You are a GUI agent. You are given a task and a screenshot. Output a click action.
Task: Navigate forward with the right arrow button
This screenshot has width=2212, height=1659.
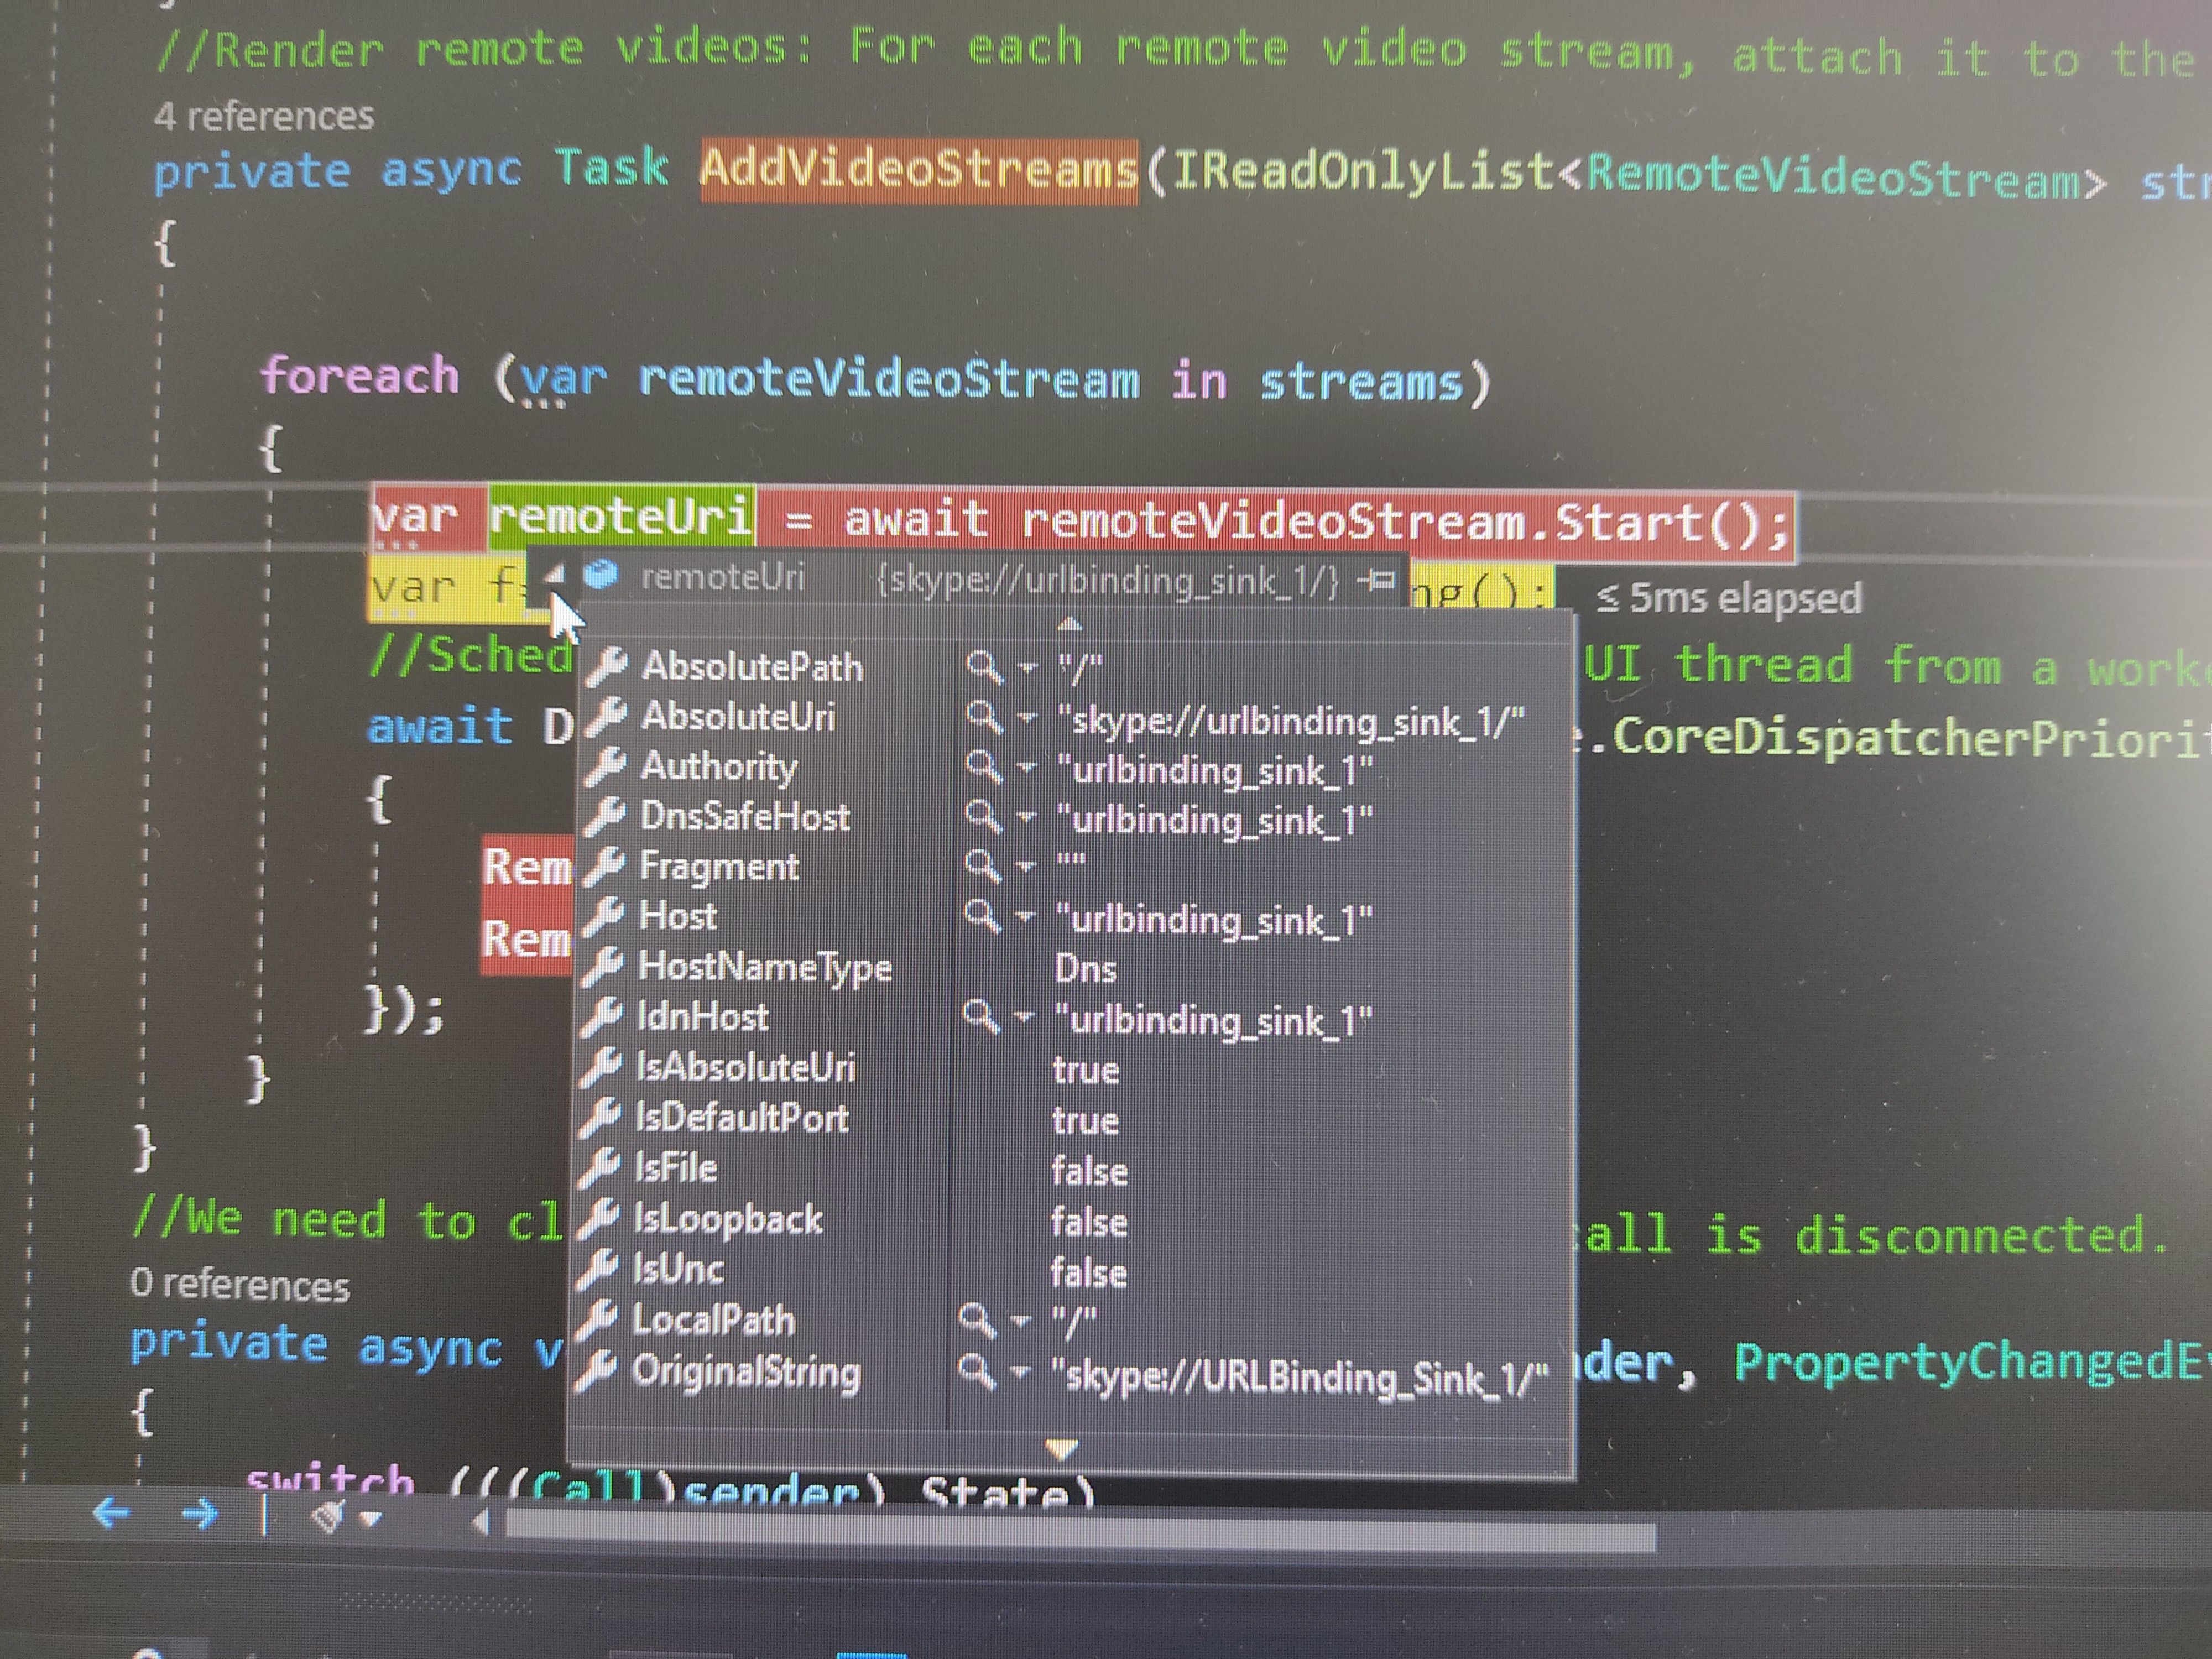coord(200,1514)
